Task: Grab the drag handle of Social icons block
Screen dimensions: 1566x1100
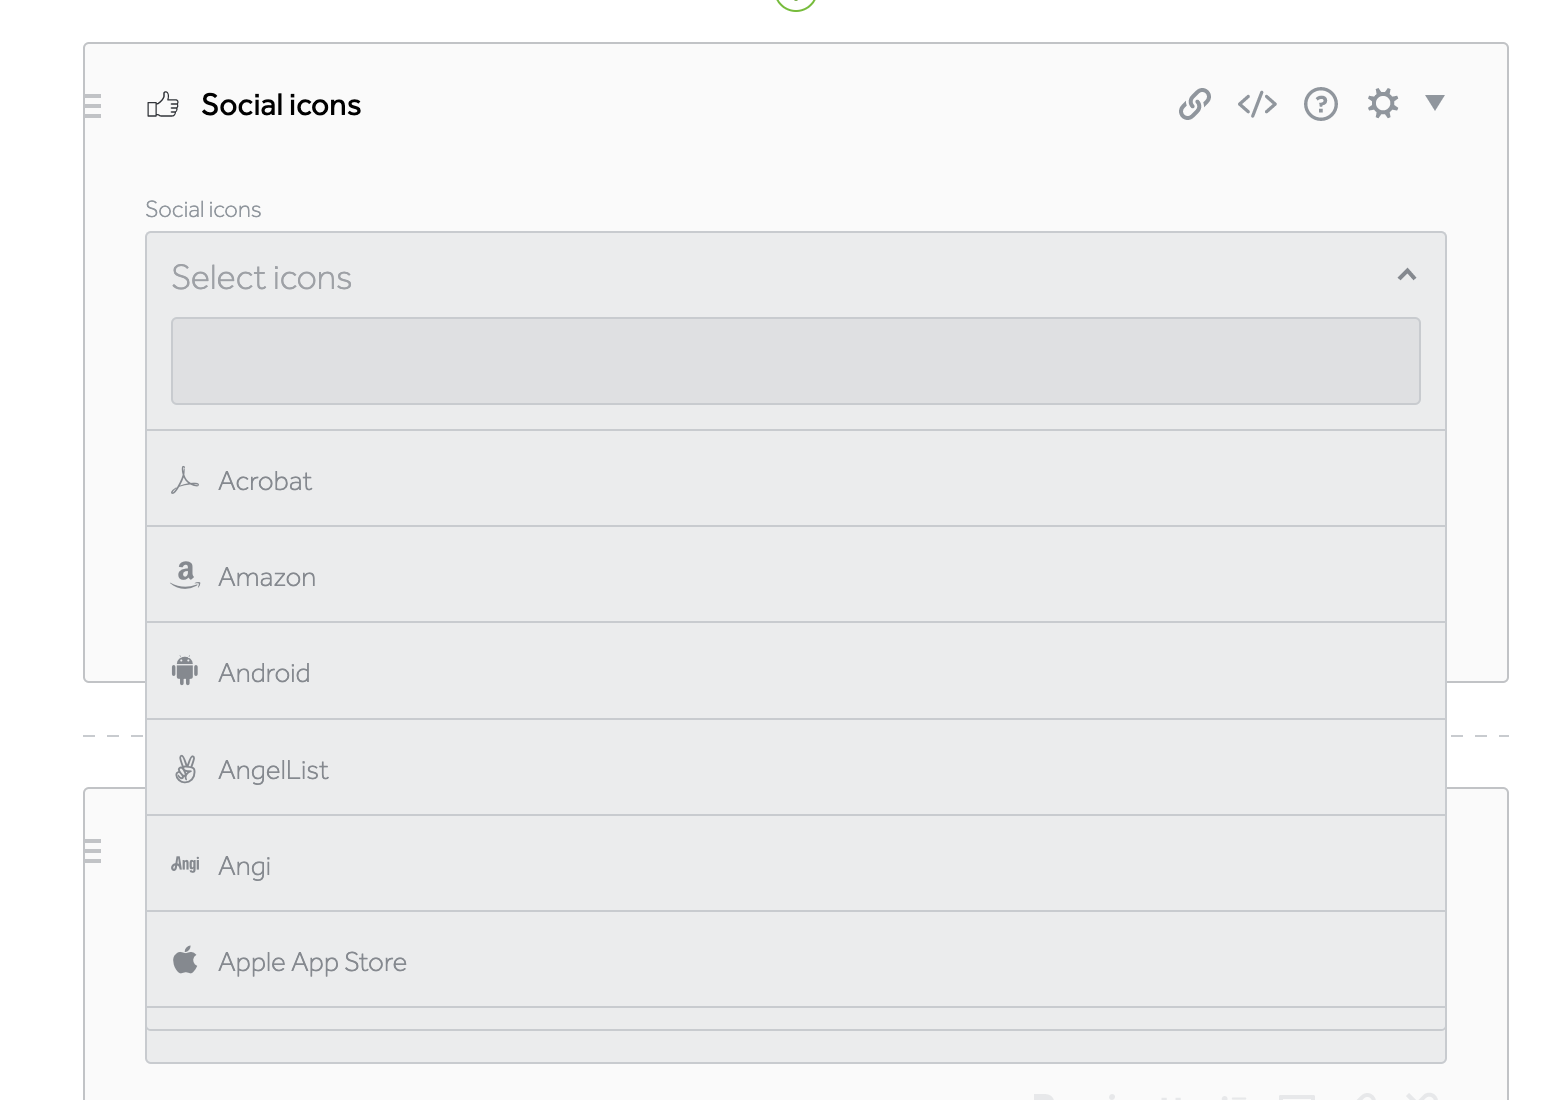Action: point(93,105)
